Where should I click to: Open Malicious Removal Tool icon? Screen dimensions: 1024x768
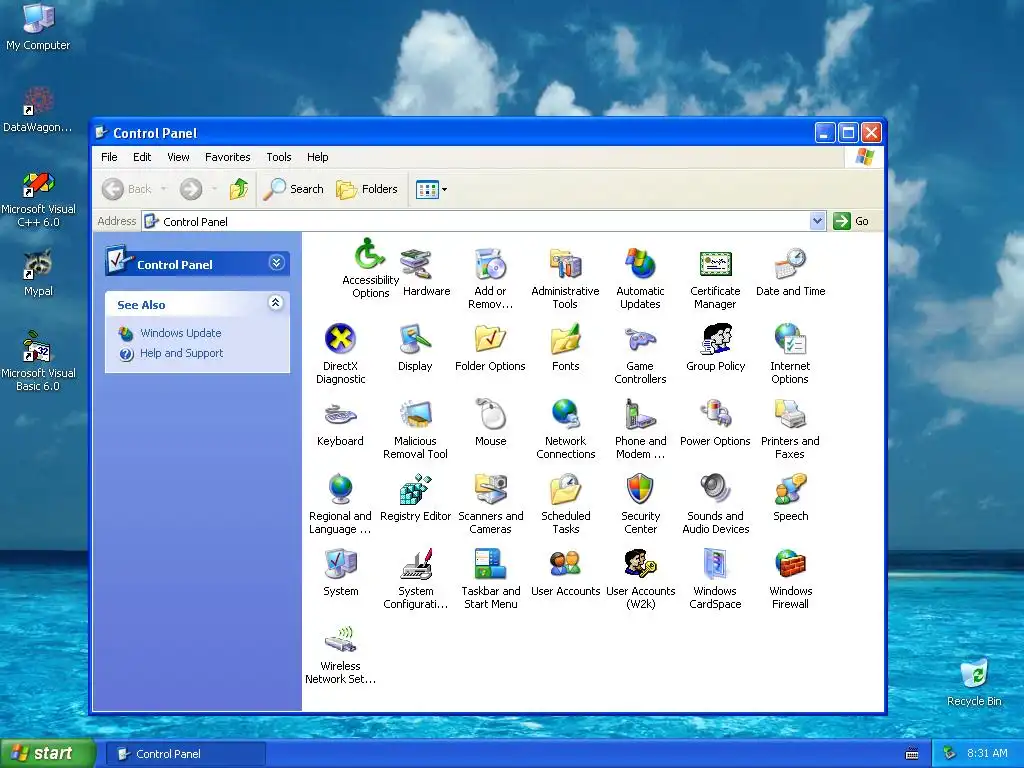[x=415, y=429]
